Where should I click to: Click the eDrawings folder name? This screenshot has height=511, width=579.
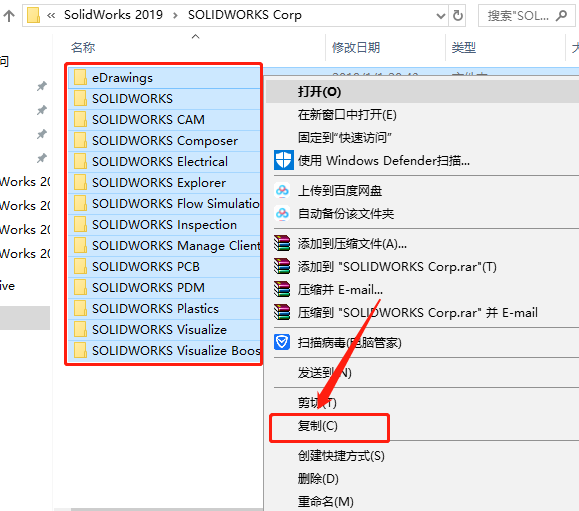[122, 78]
